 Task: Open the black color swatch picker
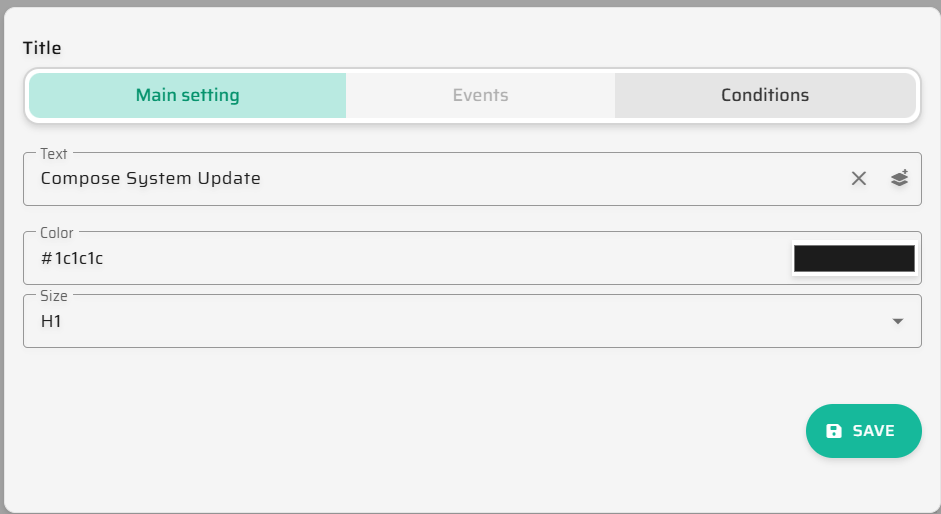click(x=853, y=259)
